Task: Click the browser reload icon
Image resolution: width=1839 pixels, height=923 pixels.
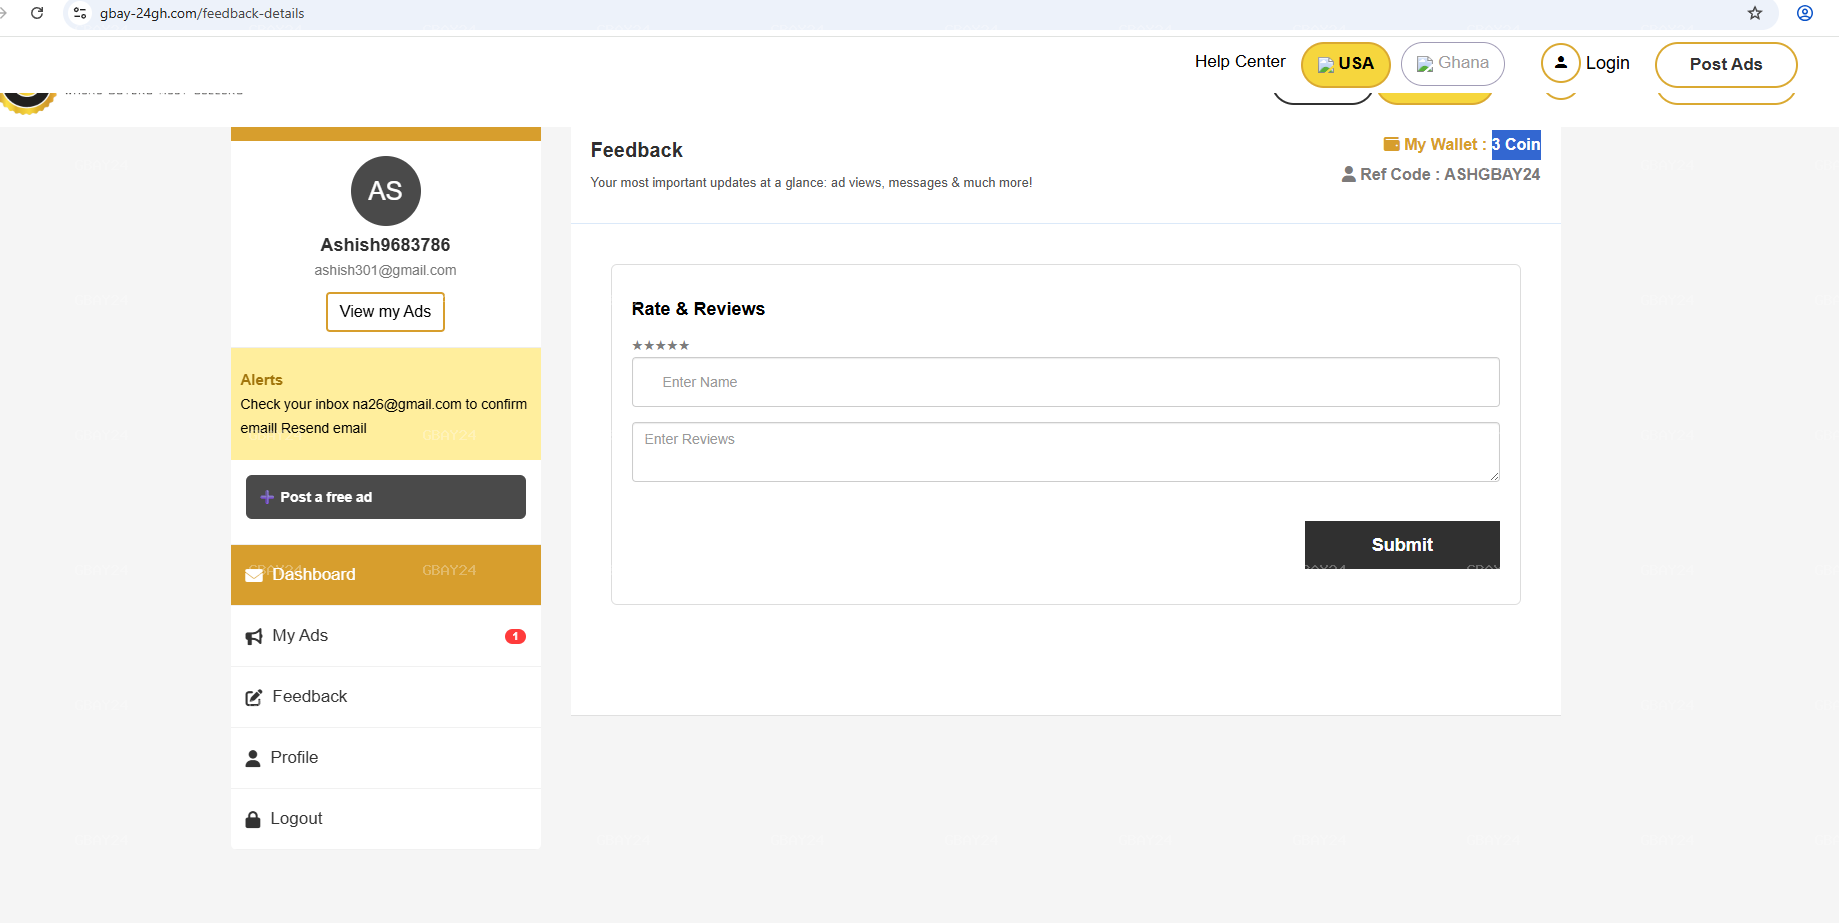Action: click(37, 13)
